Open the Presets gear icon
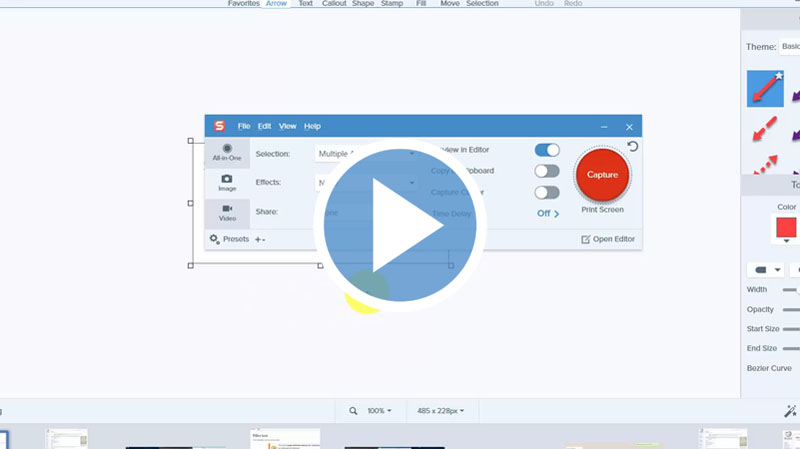The image size is (800, 449). pos(214,239)
